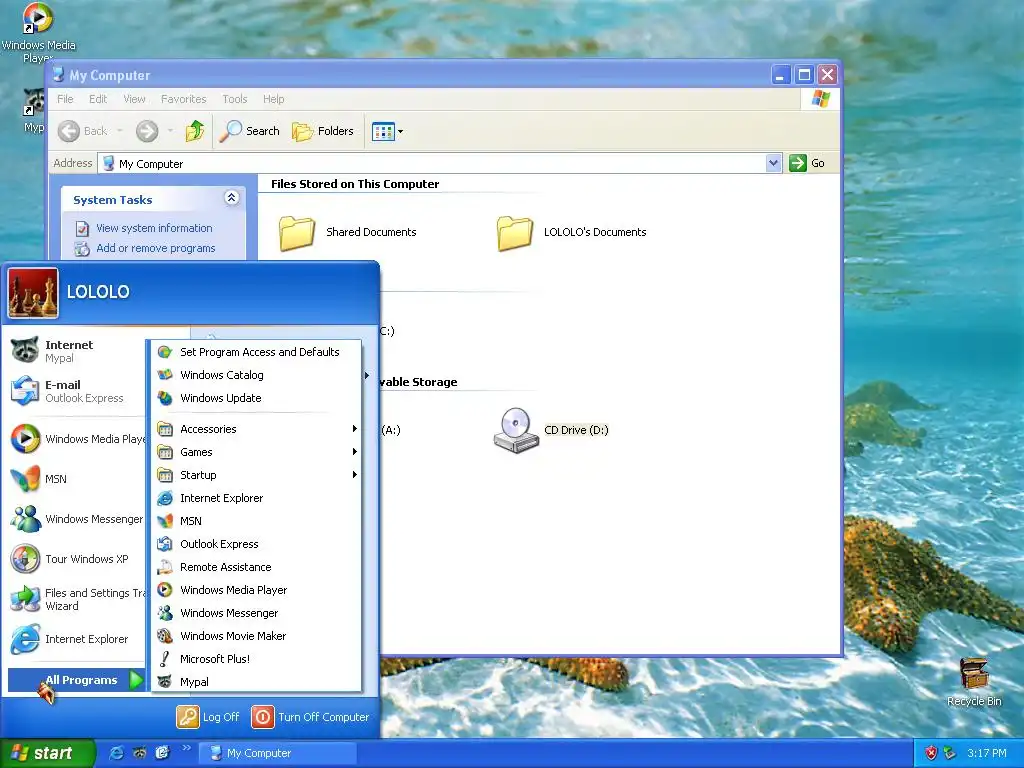Click the 3:17 PM system clock

click(986, 753)
